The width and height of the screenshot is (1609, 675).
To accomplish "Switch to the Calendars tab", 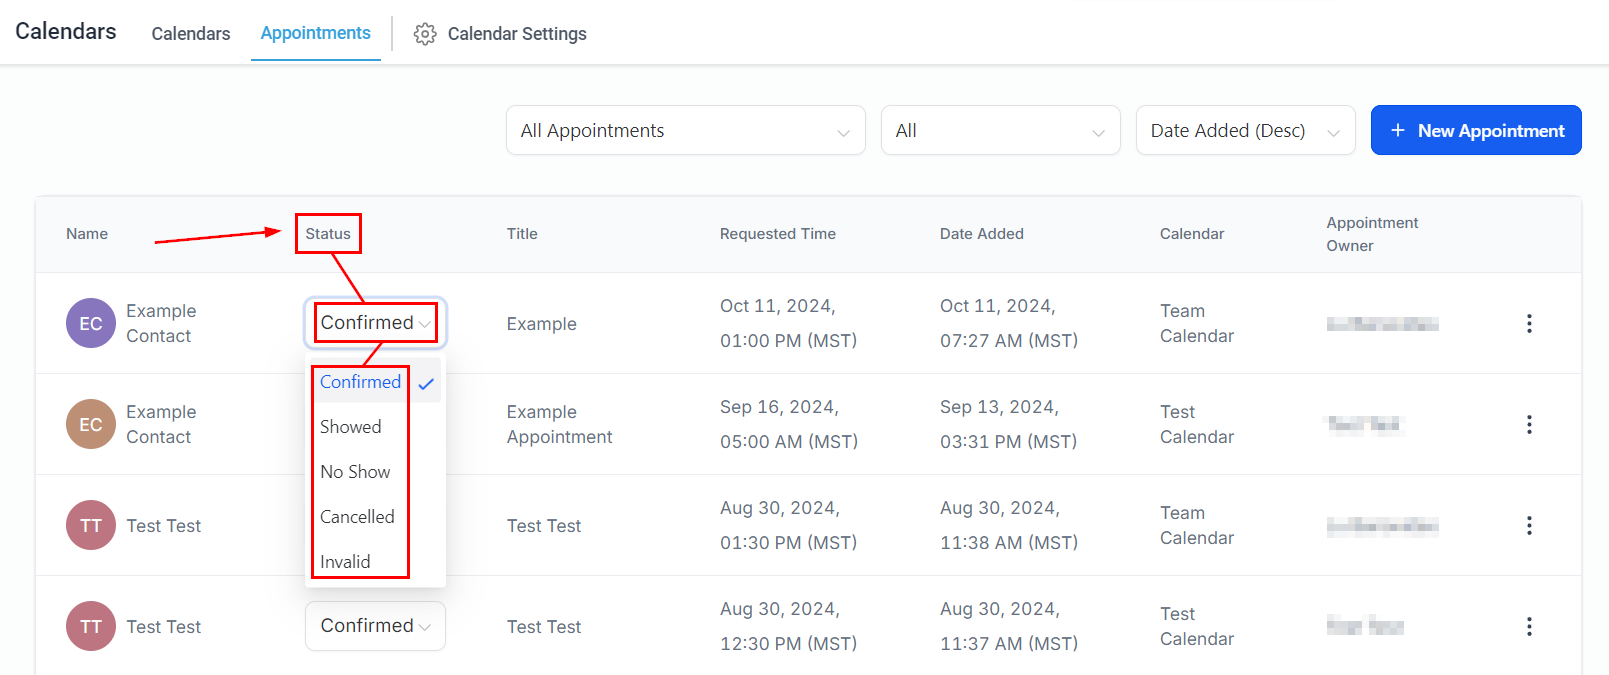I will pyautogui.click(x=191, y=34).
